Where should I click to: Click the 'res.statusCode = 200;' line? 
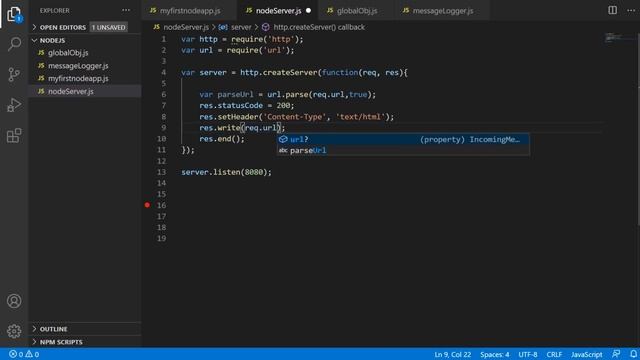pyautogui.click(x=247, y=105)
